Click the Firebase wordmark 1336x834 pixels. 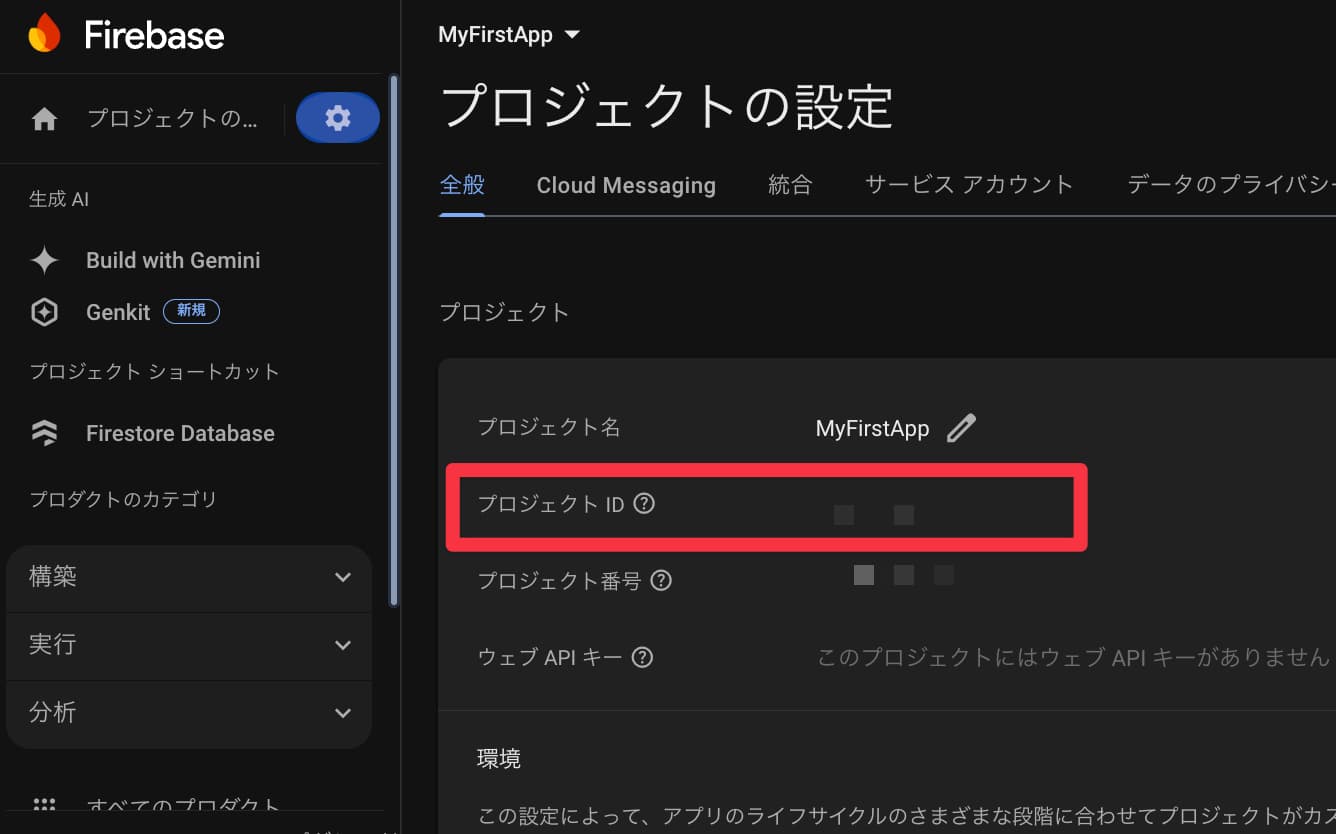coord(154,36)
